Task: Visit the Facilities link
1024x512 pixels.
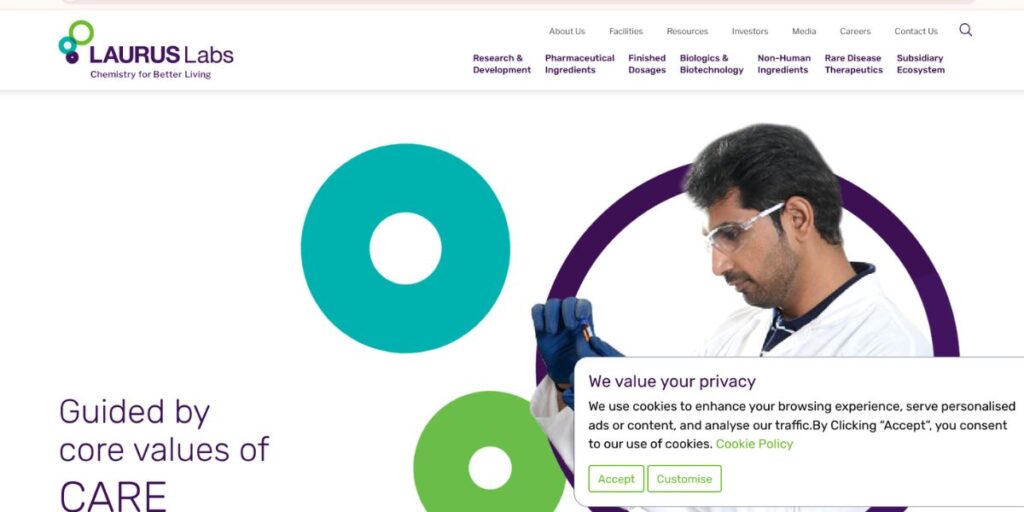Action: pyautogui.click(x=626, y=31)
